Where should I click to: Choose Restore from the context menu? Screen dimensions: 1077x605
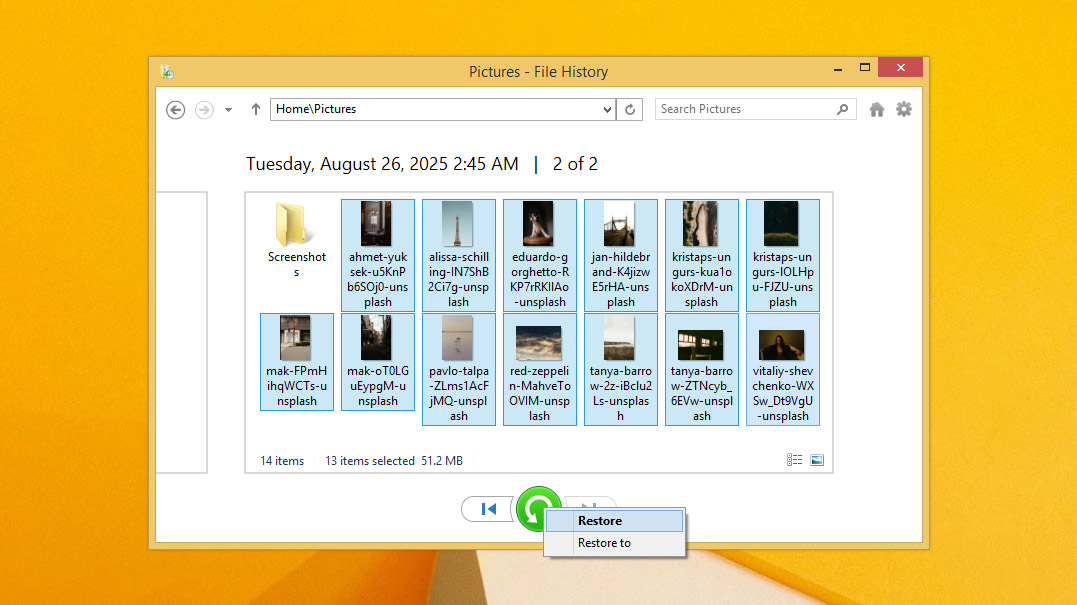coord(599,520)
